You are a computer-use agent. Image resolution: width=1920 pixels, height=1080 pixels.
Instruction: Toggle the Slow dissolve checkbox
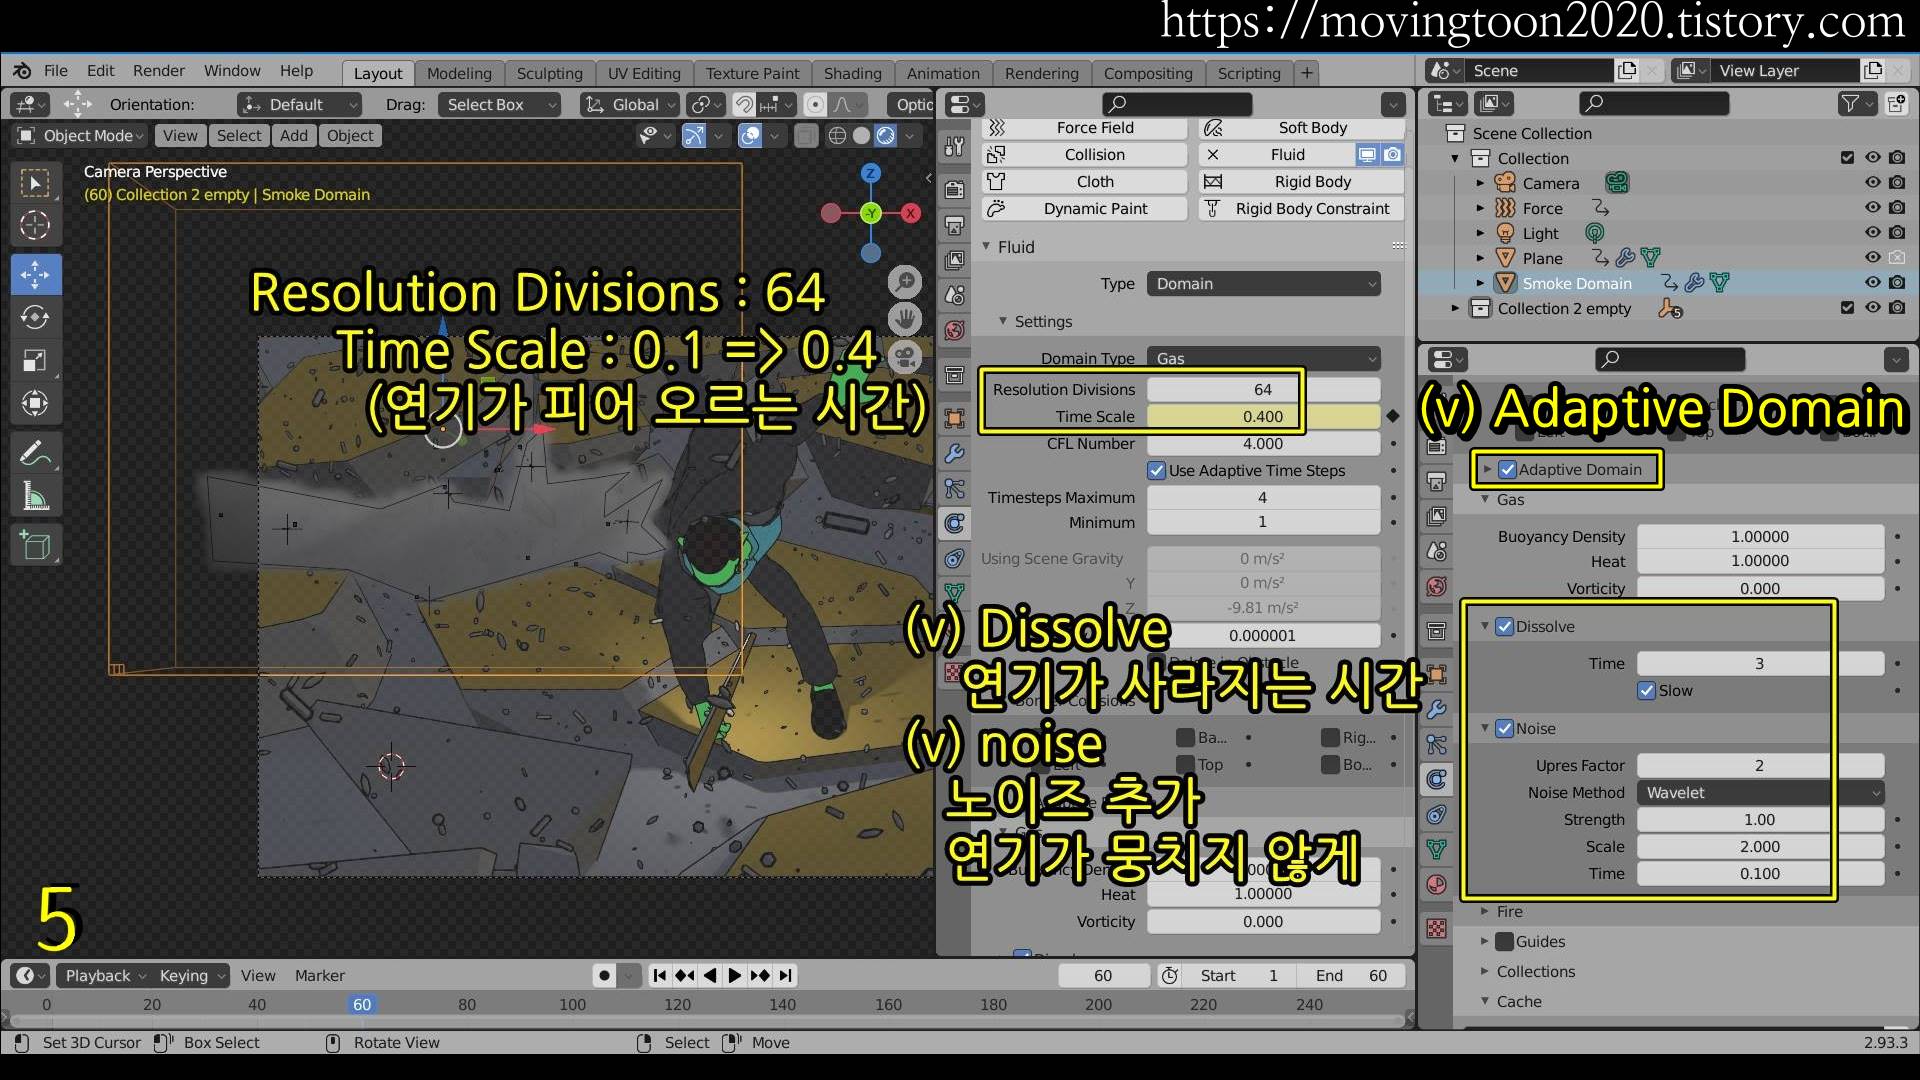(1647, 690)
